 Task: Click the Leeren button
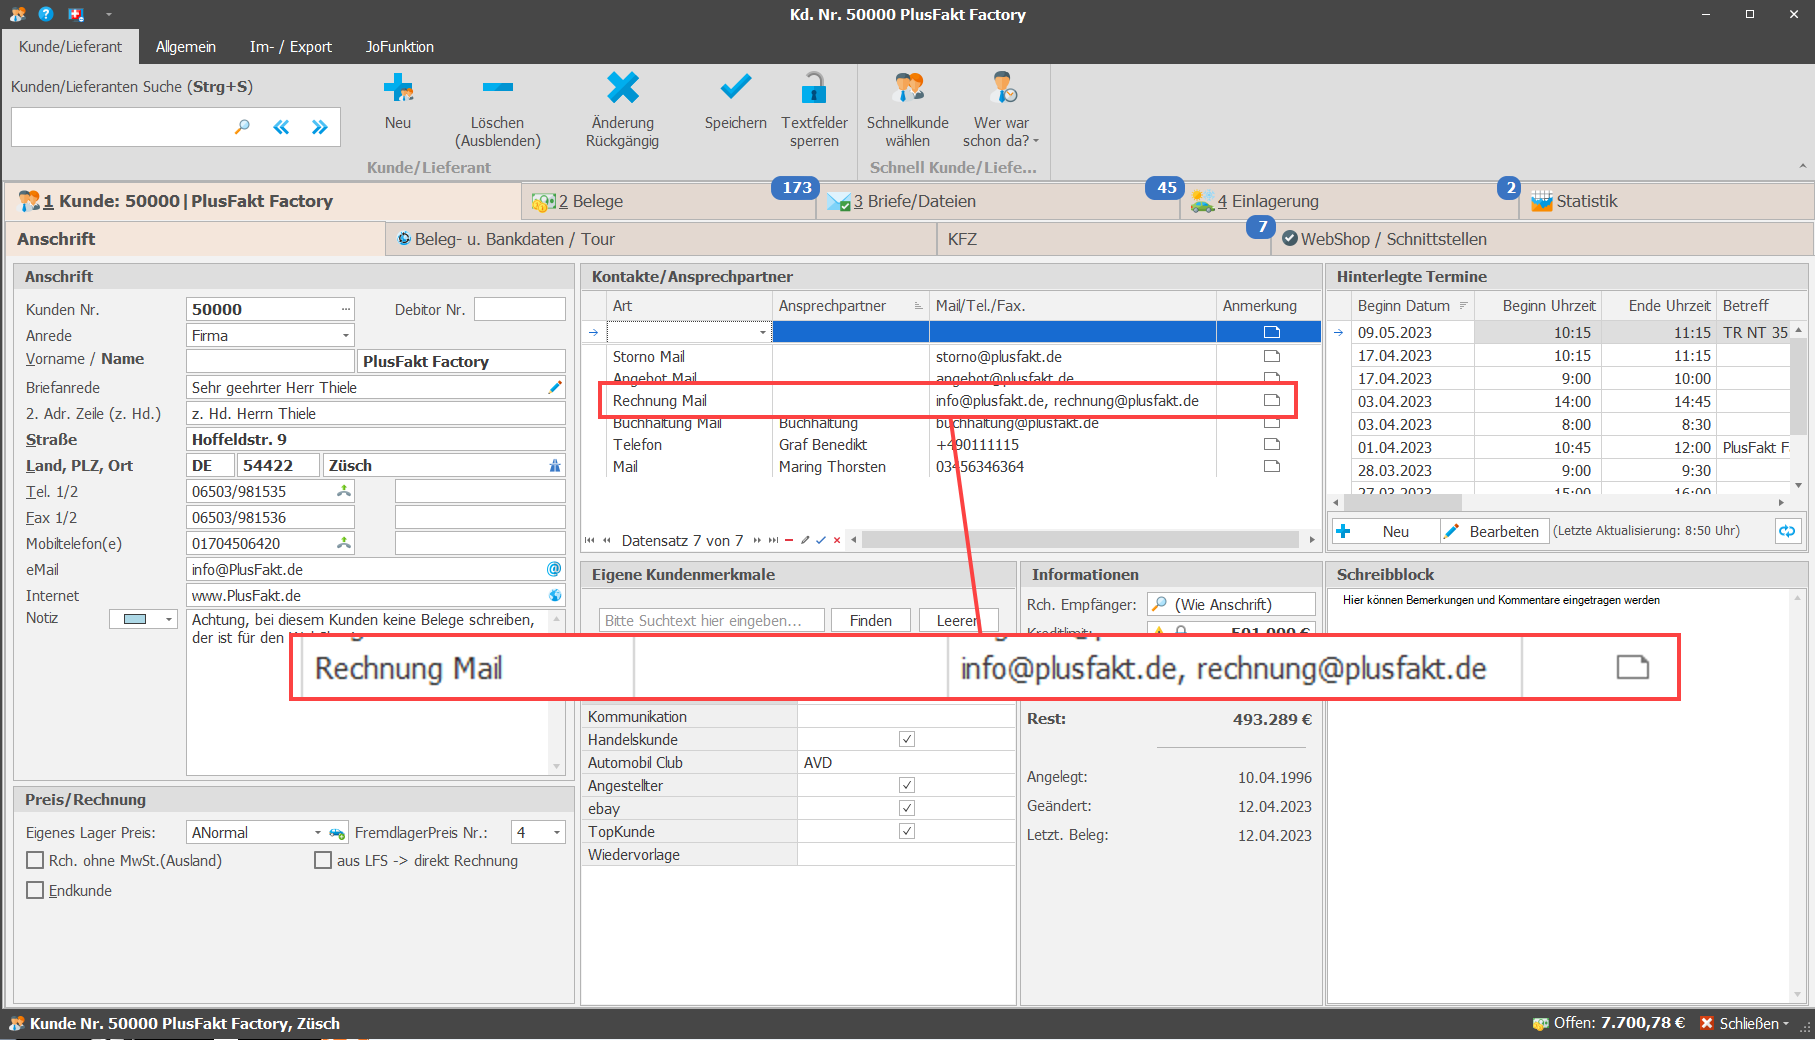point(957,620)
